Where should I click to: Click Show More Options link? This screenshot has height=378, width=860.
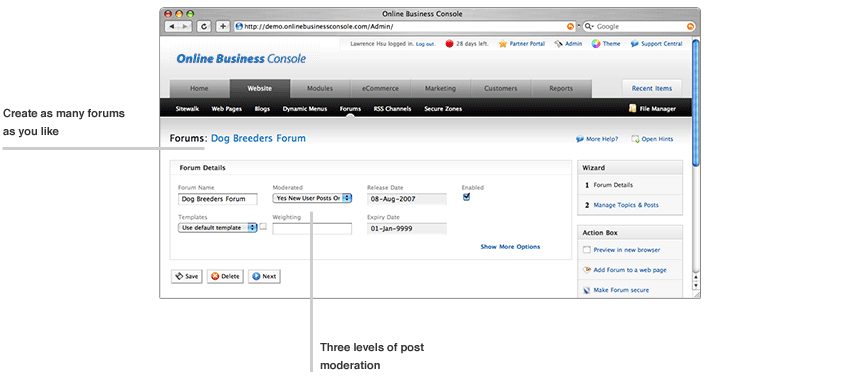[x=510, y=247]
